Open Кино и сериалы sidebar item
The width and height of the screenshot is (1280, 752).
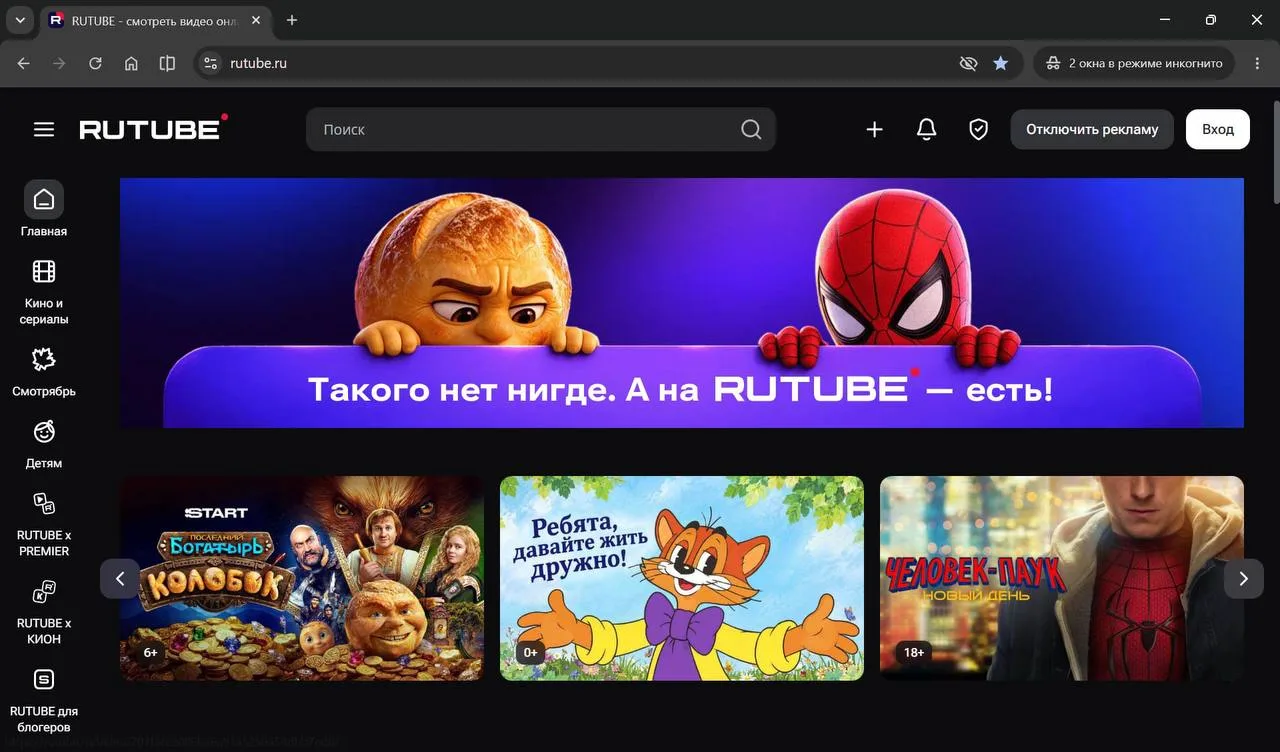44,292
